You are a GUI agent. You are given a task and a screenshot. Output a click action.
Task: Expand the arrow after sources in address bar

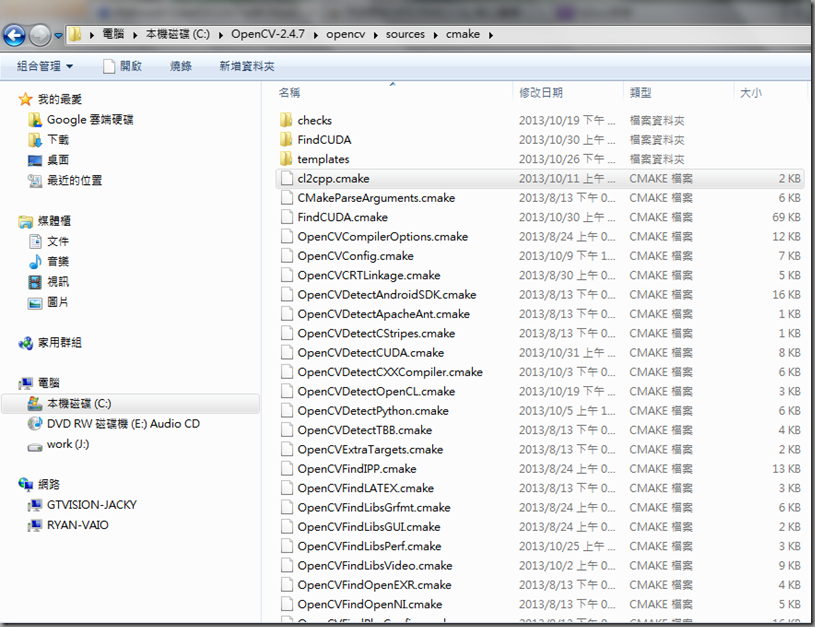click(x=435, y=35)
